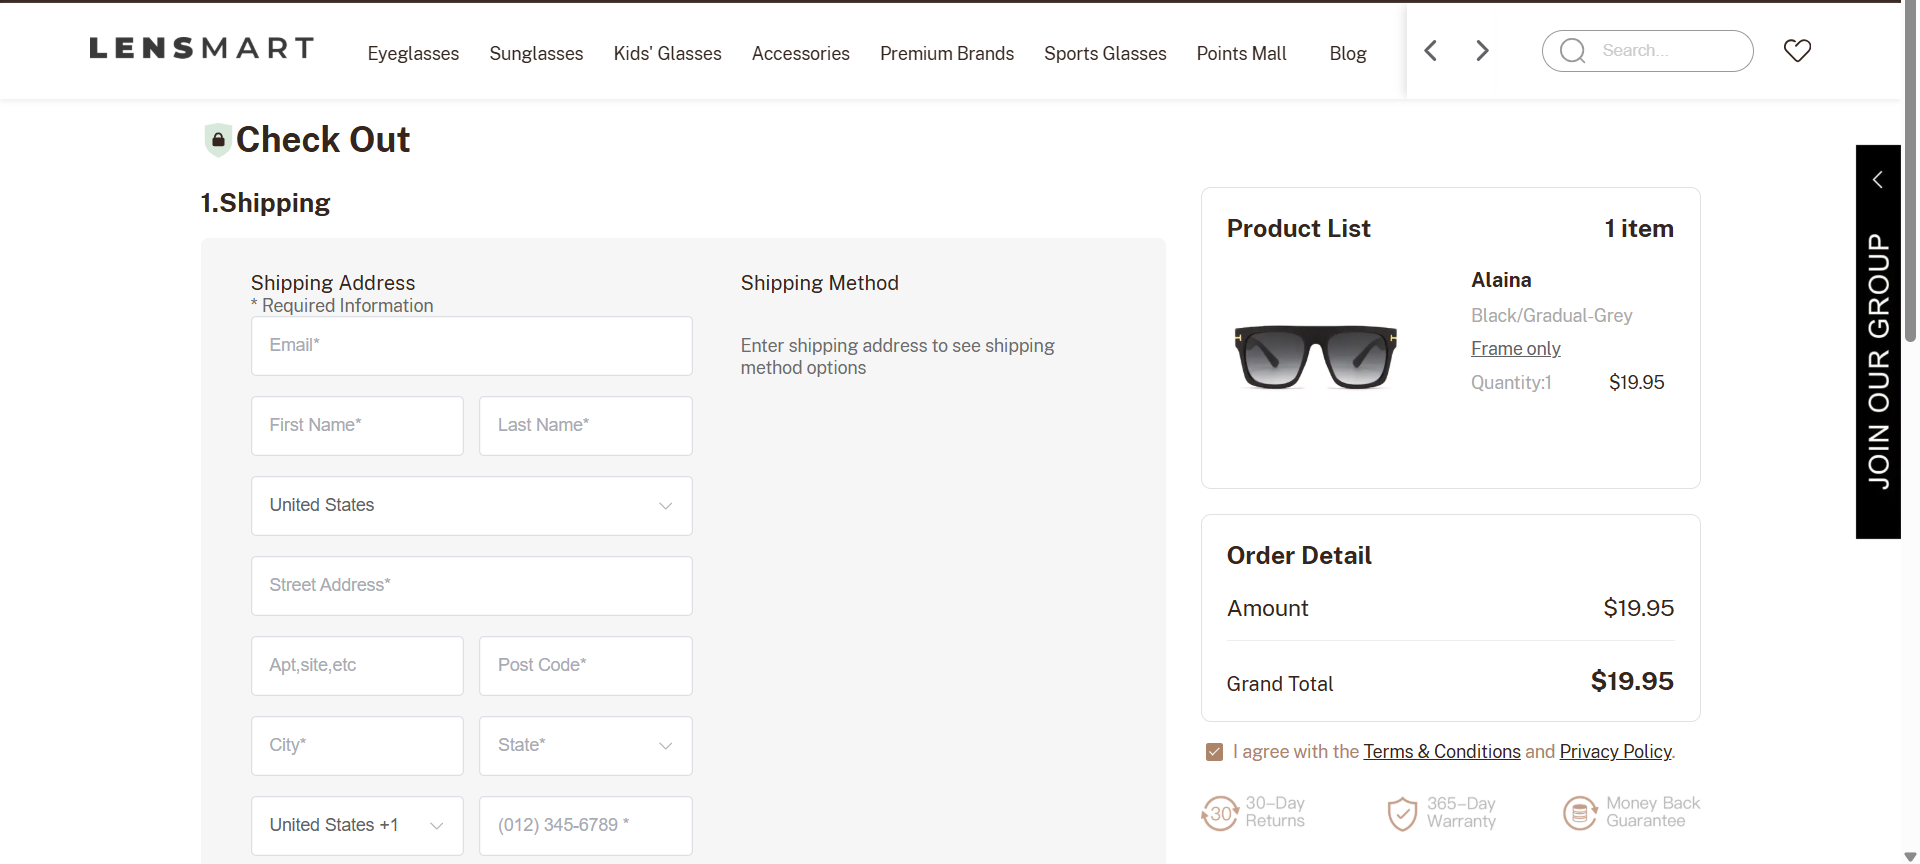The height and width of the screenshot is (864, 1920).
Task: Open the Terms & Conditions link
Action: pos(1441,752)
